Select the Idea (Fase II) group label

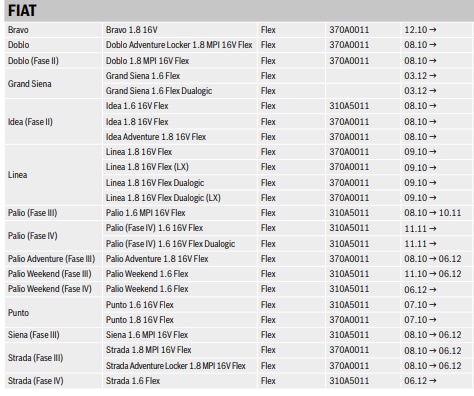pyautogui.click(x=30, y=122)
